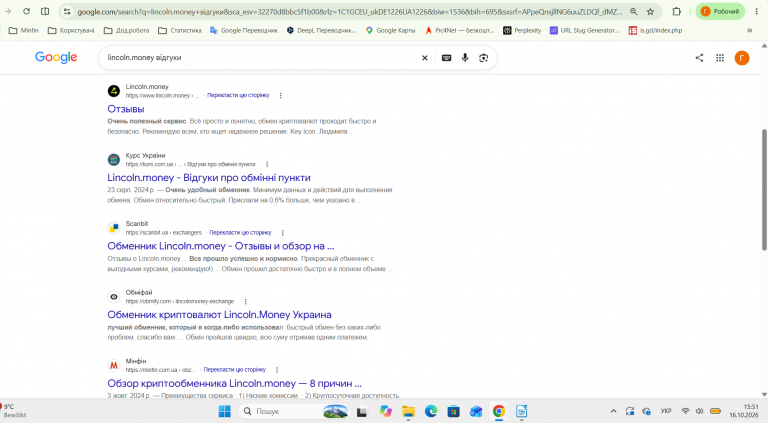Image resolution: width=768 pixels, height=423 pixels.
Task: Click the Scanbit site favicon
Action: [x=114, y=228]
